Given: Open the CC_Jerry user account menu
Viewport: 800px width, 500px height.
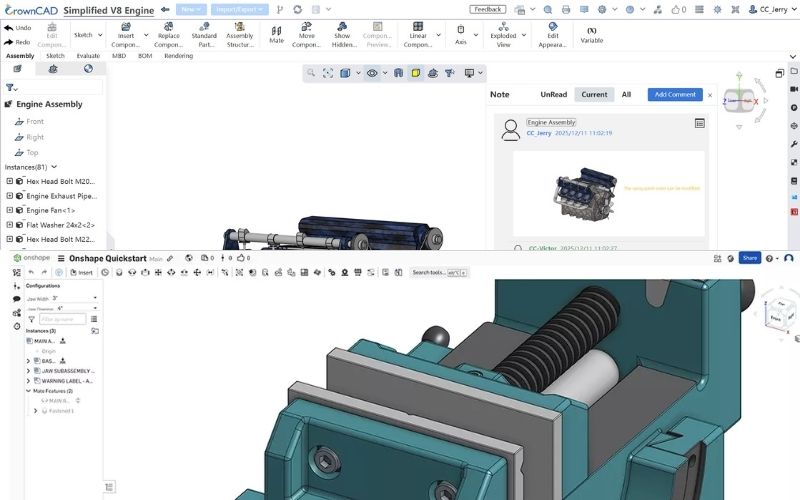Looking at the screenshot, I should [x=771, y=9].
